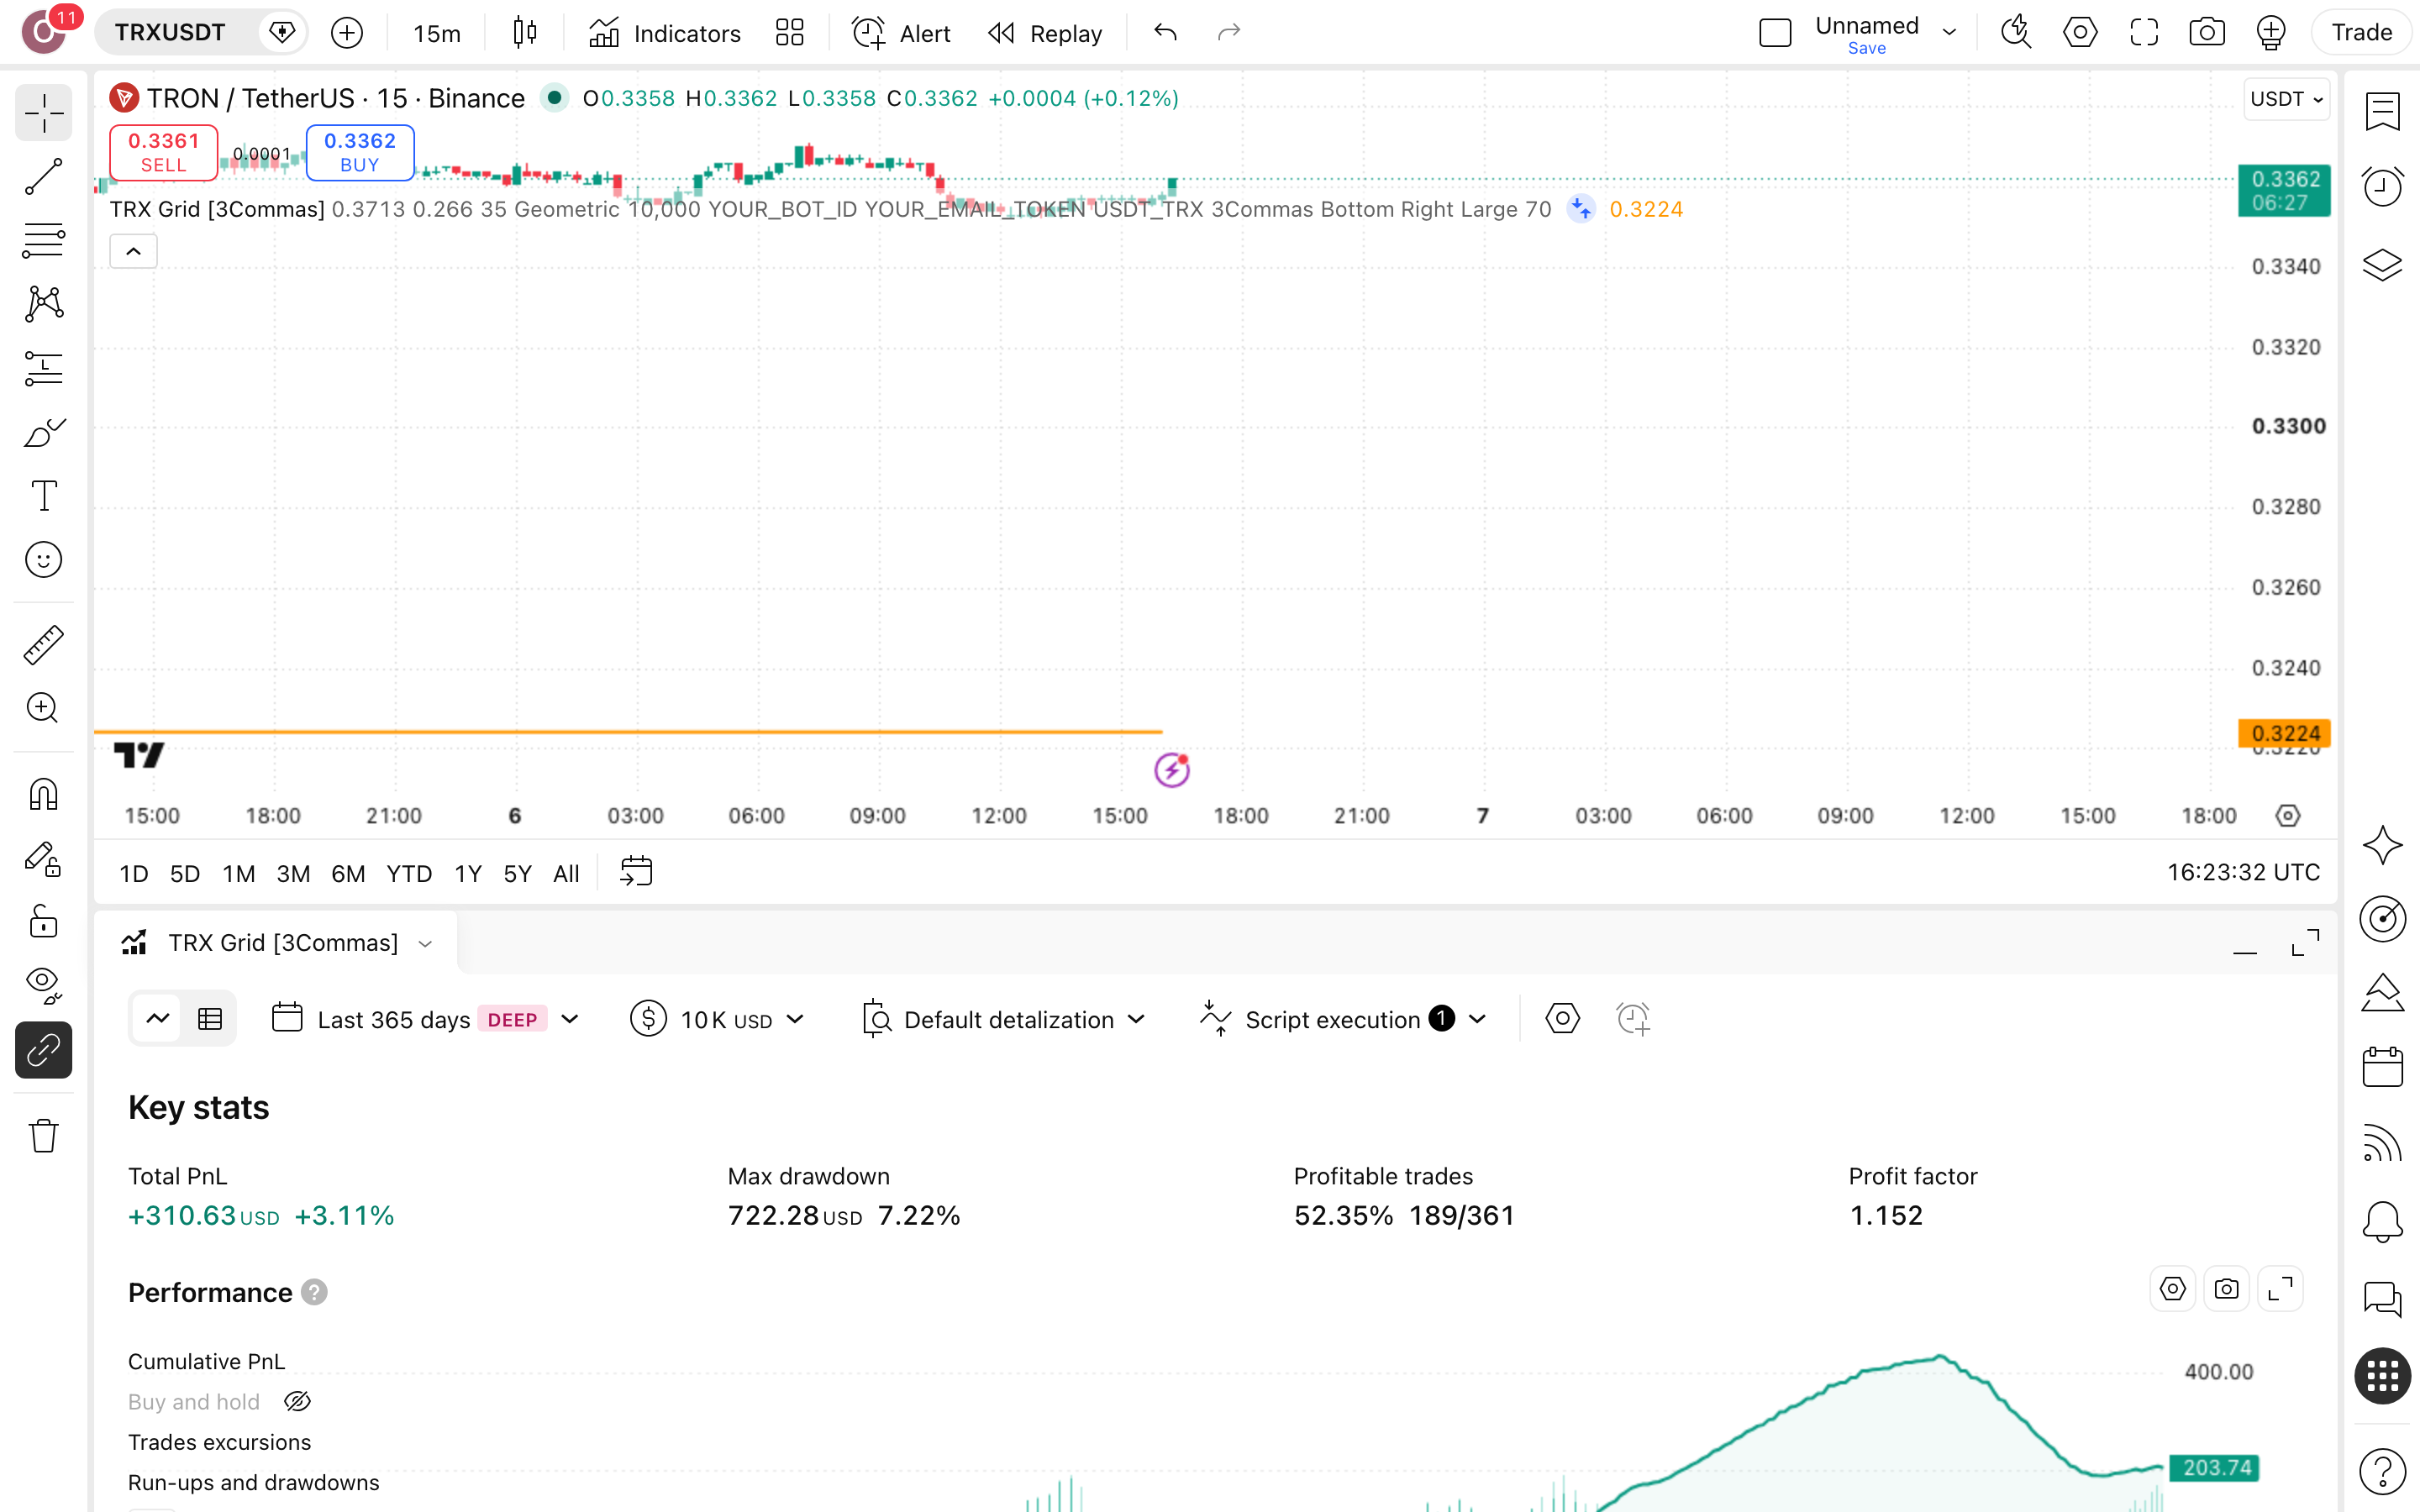Open the measure ruler tool
This screenshot has height=1512, width=2420.
[43, 645]
